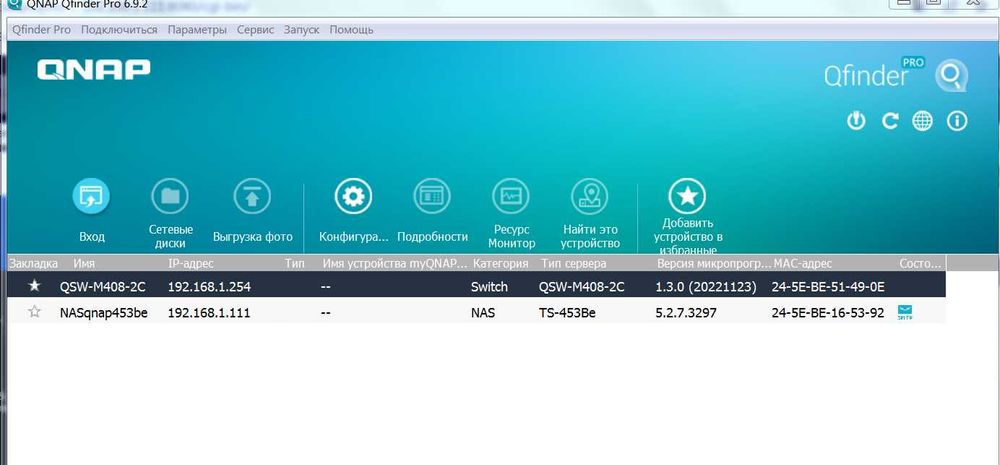The width and height of the screenshot is (1000, 465).
Task: Open the Qfinder Pro menu
Action: pyautogui.click(x=41, y=30)
